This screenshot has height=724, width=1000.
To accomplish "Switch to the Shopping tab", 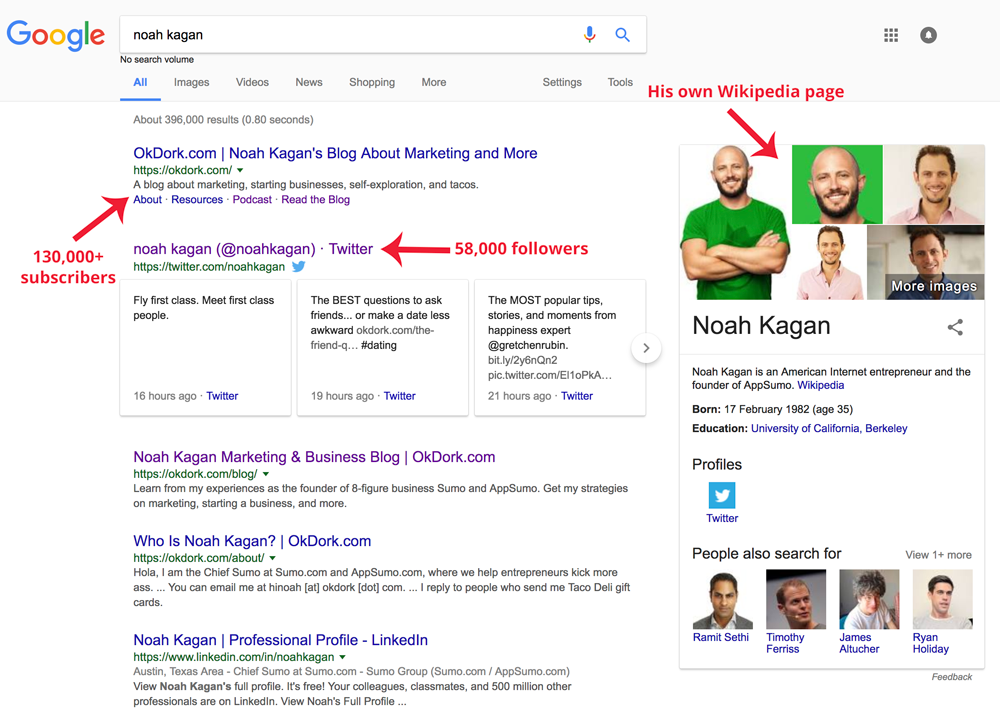I will [x=372, y=82].
